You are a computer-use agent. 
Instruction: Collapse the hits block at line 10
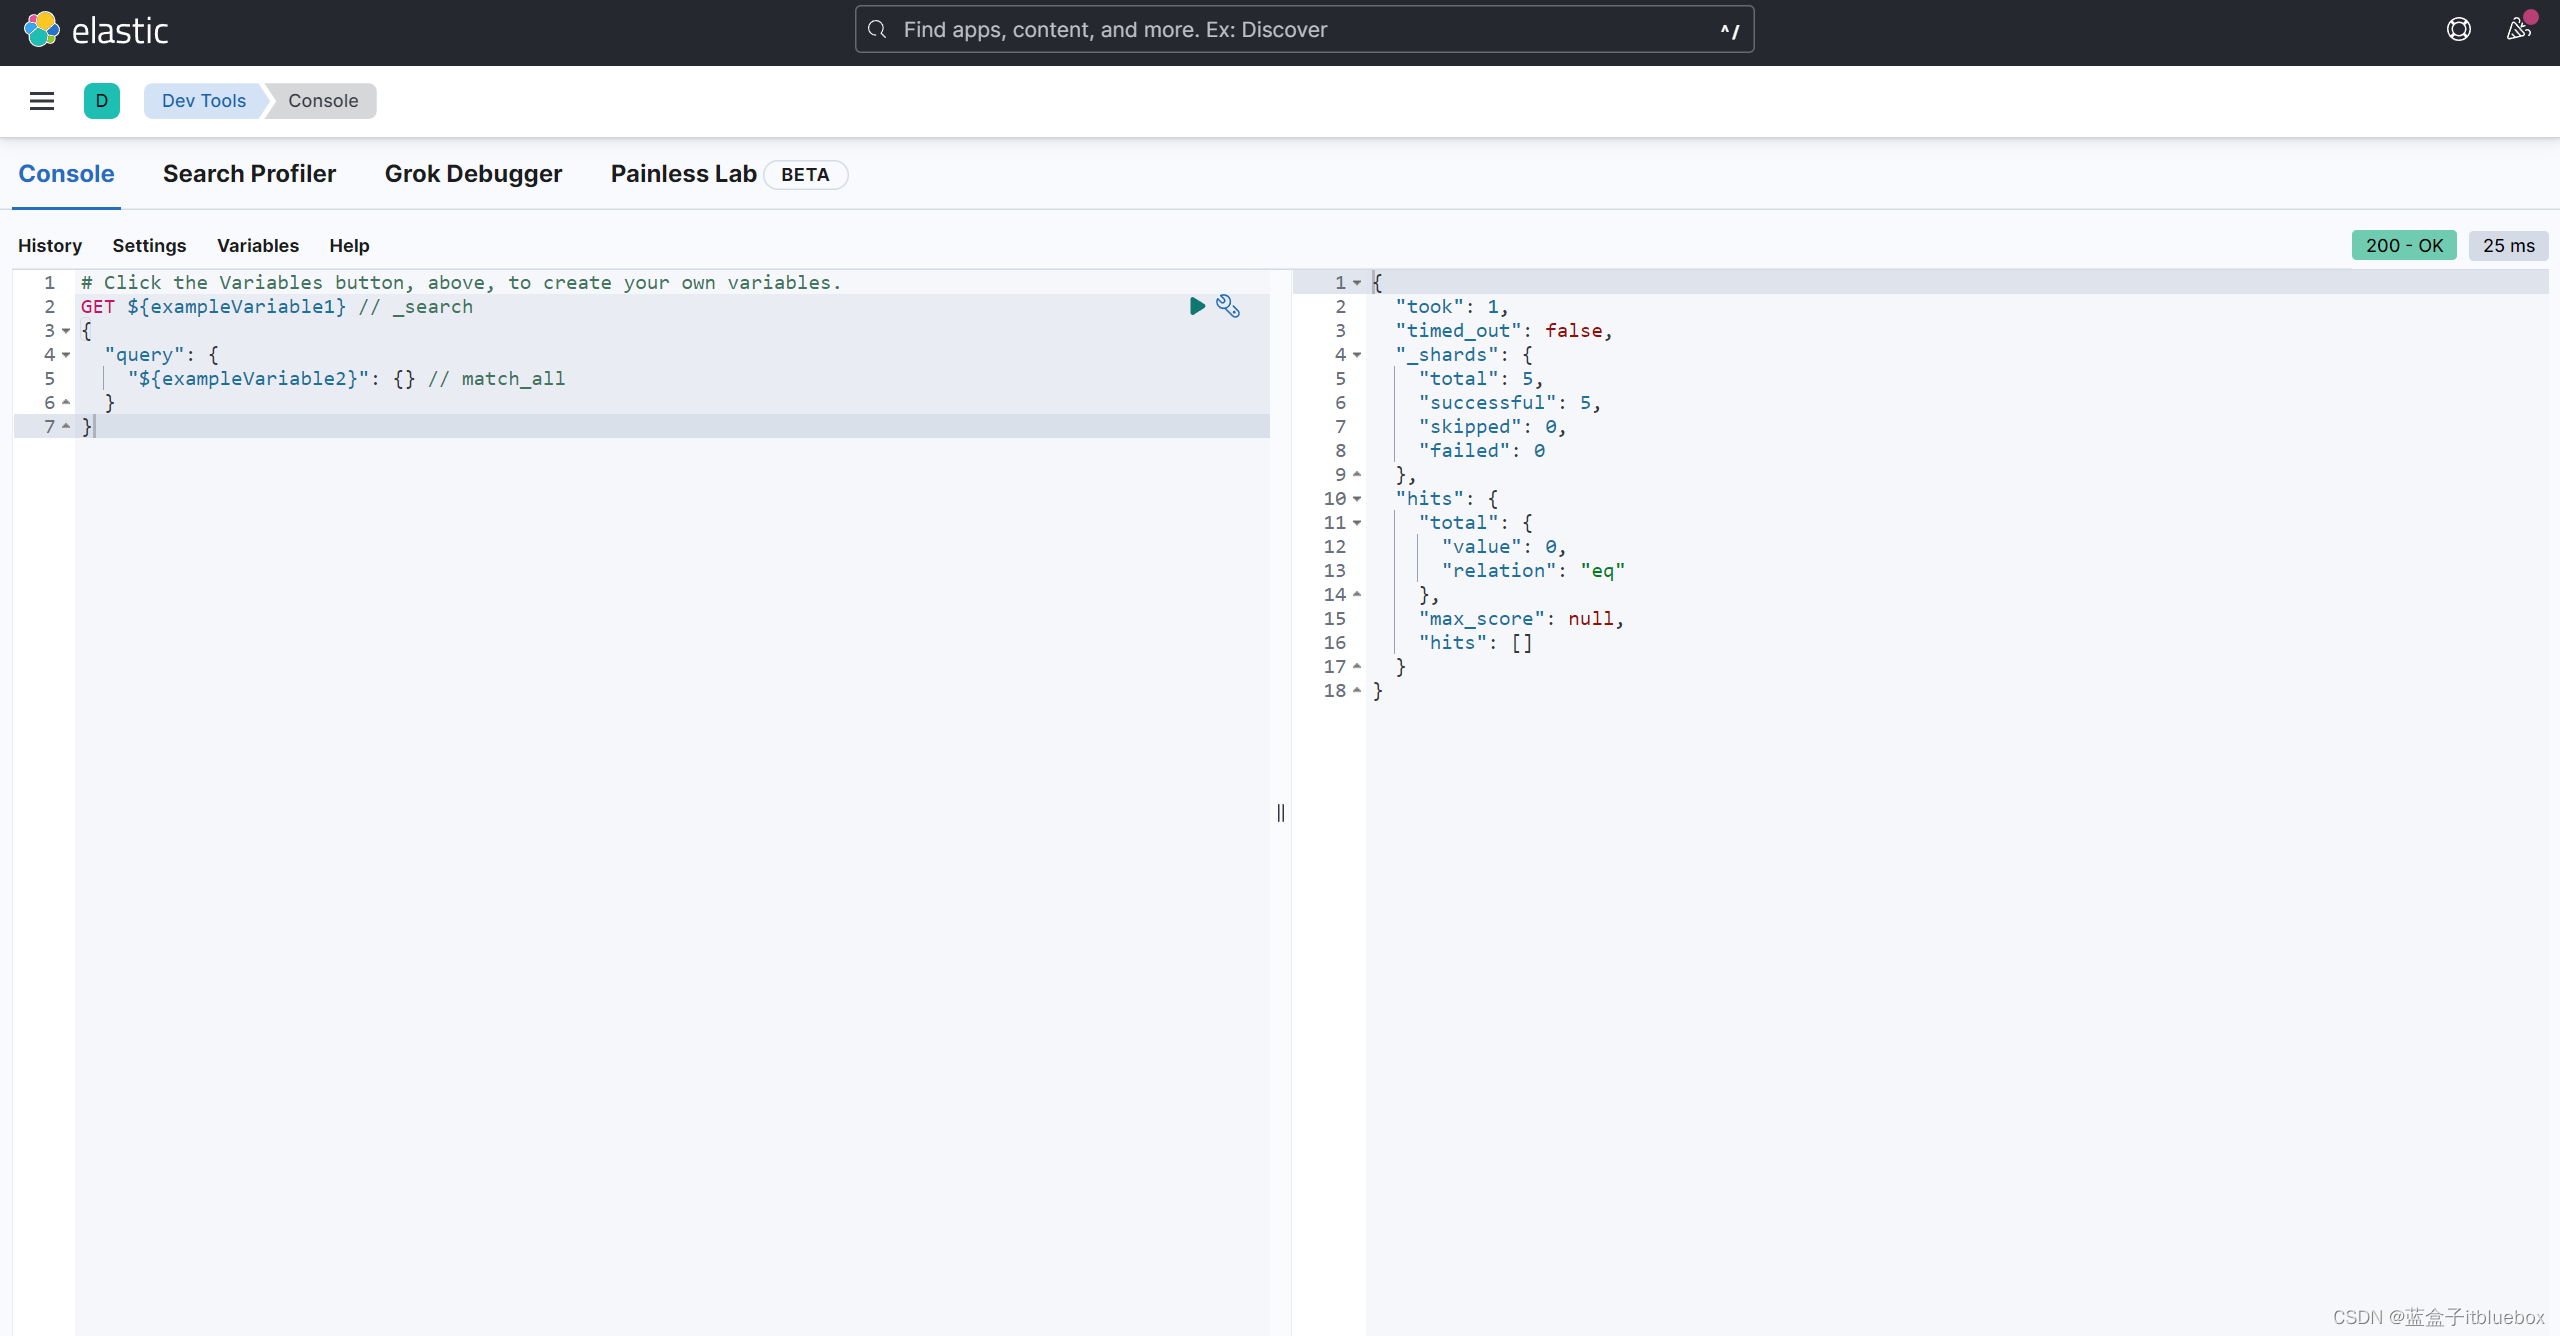pos(1357,499)
